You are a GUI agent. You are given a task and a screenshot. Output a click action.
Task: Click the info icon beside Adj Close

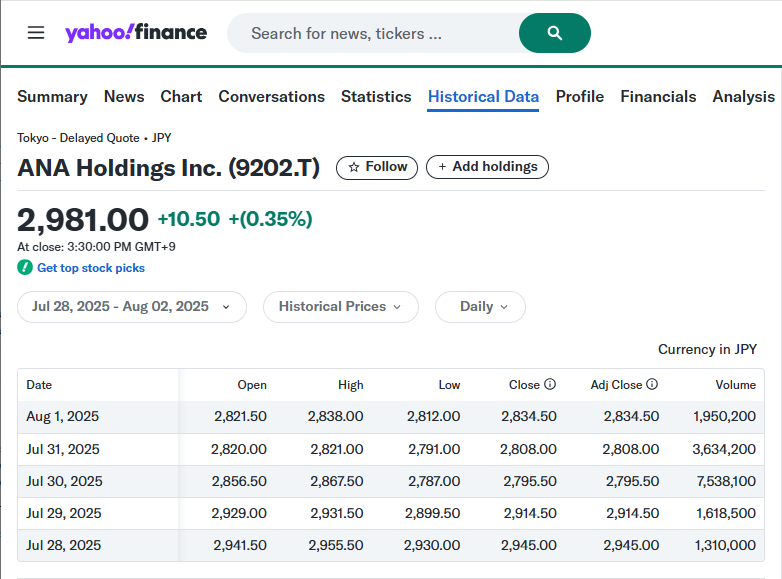(x=652, y=385)
